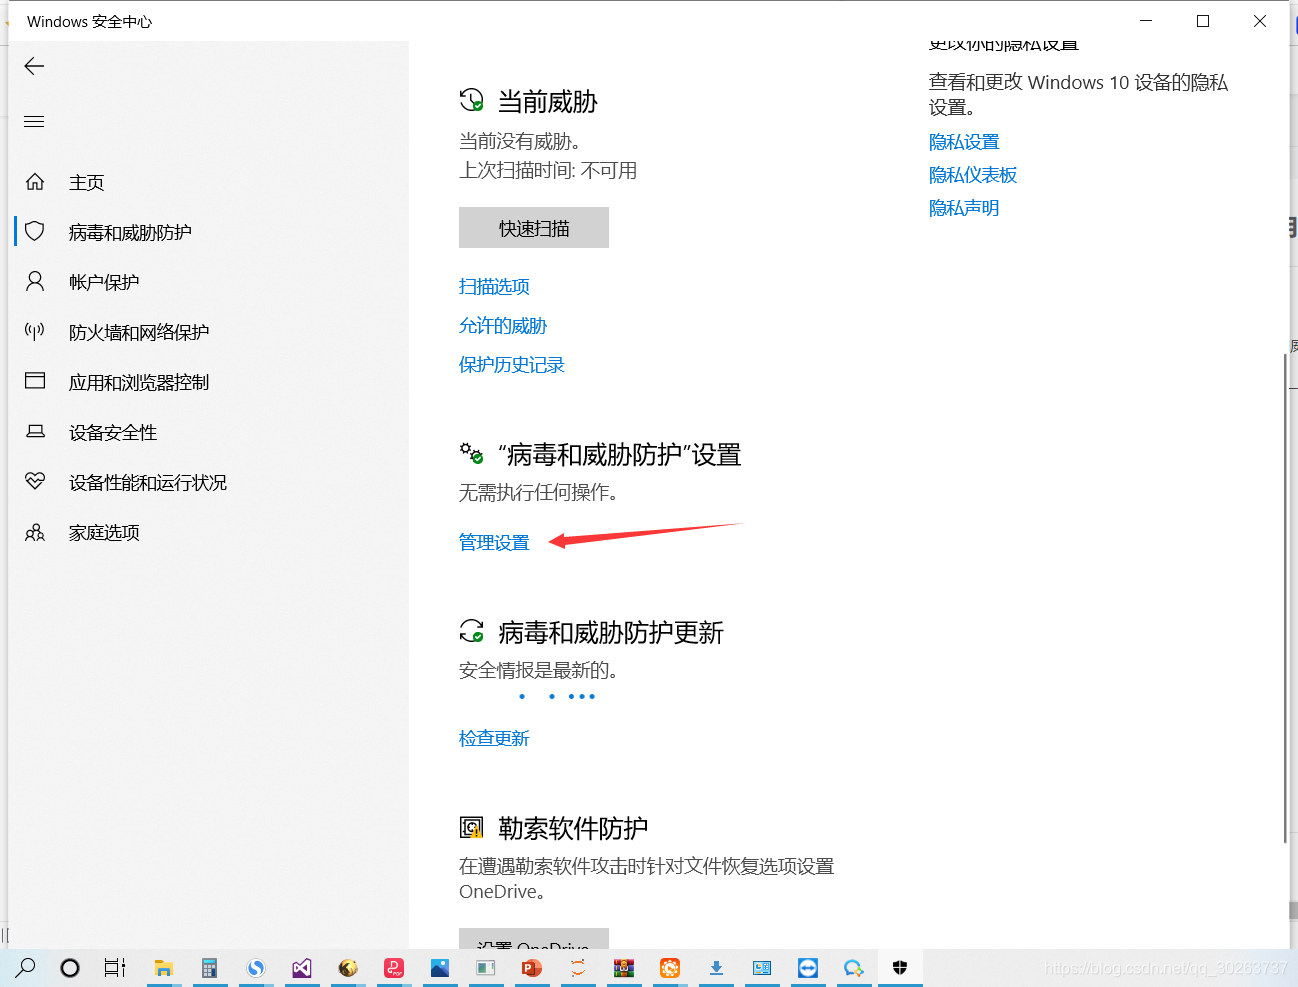Image resolution: width=1298 pixels, height=987 pixels.
Task: Open the 隐私声明 link
Action: click(964, 209)
